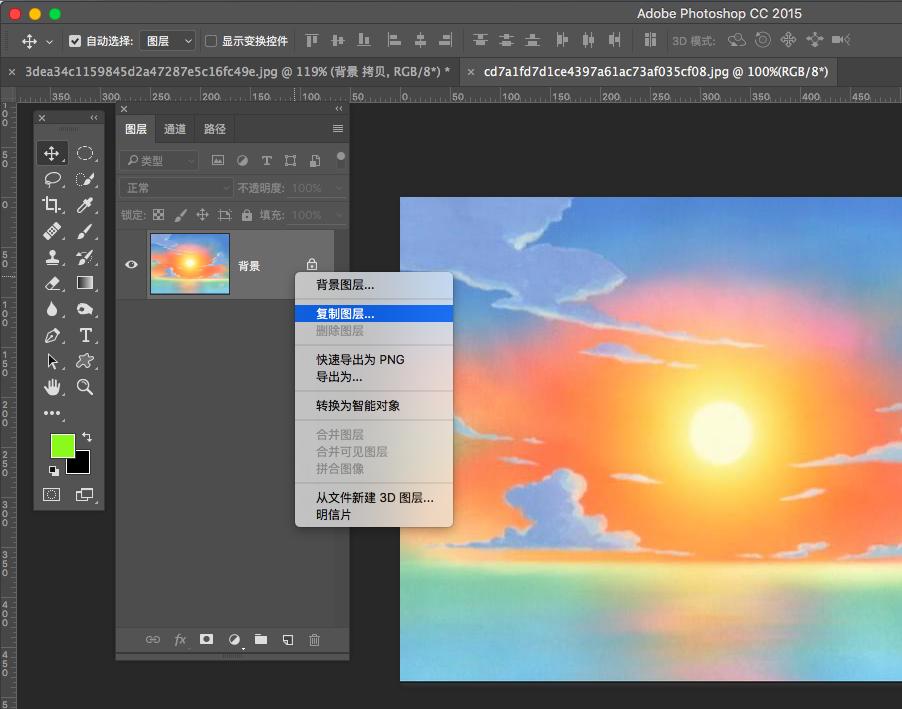The image size is (902, 709).
Task: Click the green foreground color swatch
Action: pos(62,446)
